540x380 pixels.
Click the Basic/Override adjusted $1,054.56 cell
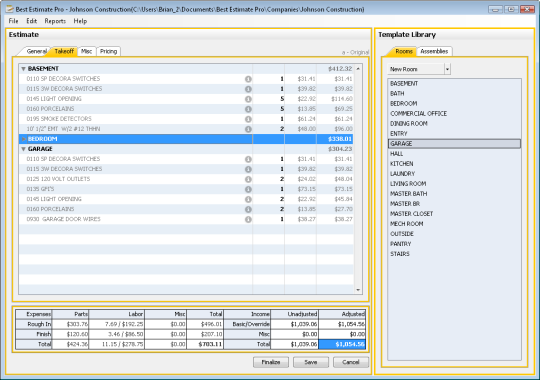[x=342, y=324]
